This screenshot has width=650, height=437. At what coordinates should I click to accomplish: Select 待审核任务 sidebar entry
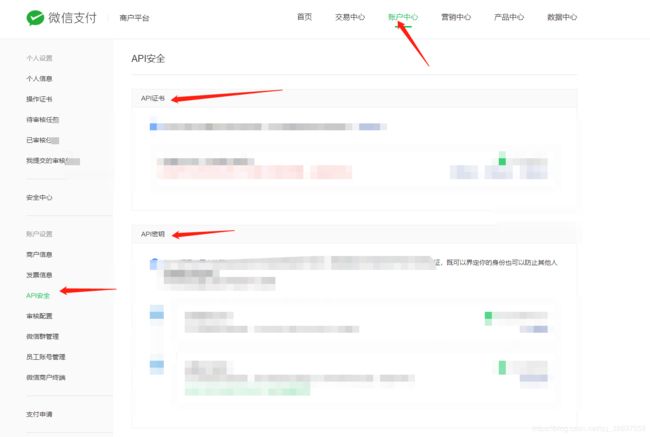coord(43,120)
